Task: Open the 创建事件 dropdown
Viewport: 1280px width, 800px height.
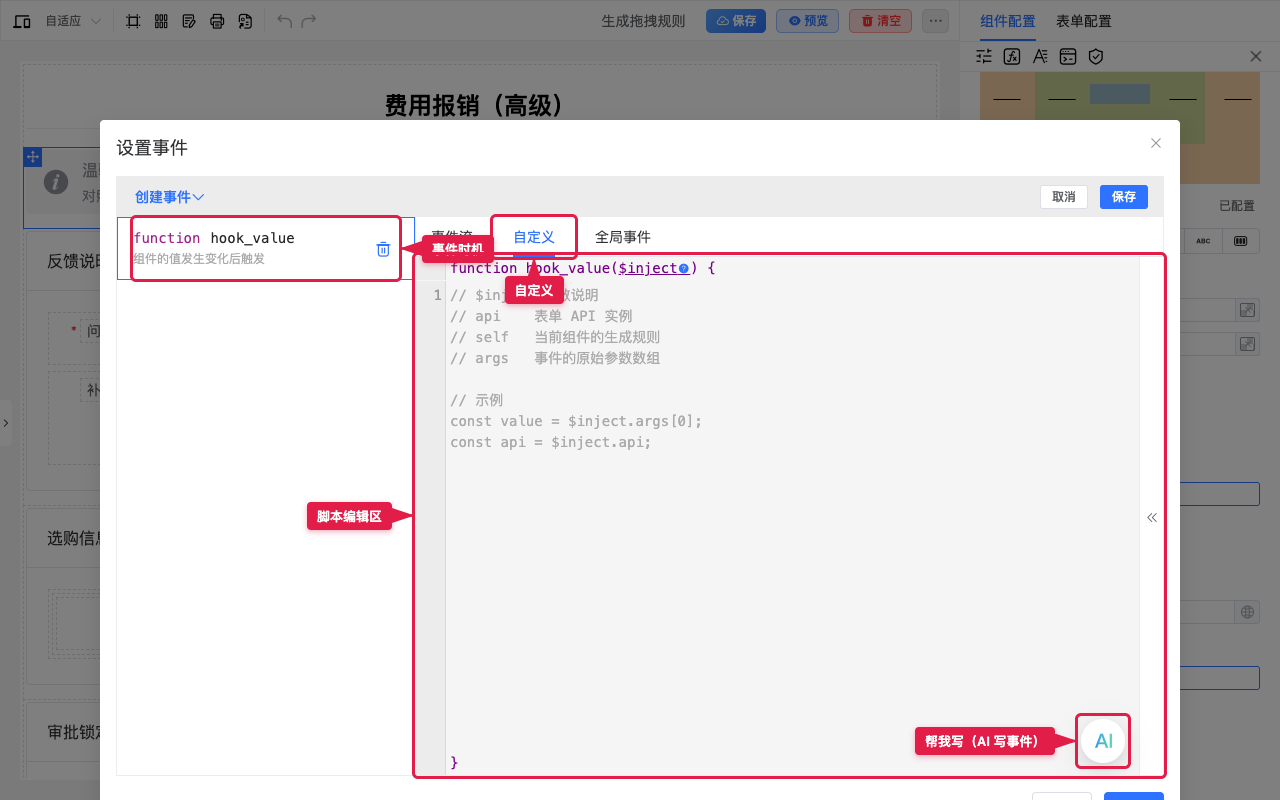Action: point(170,197)
